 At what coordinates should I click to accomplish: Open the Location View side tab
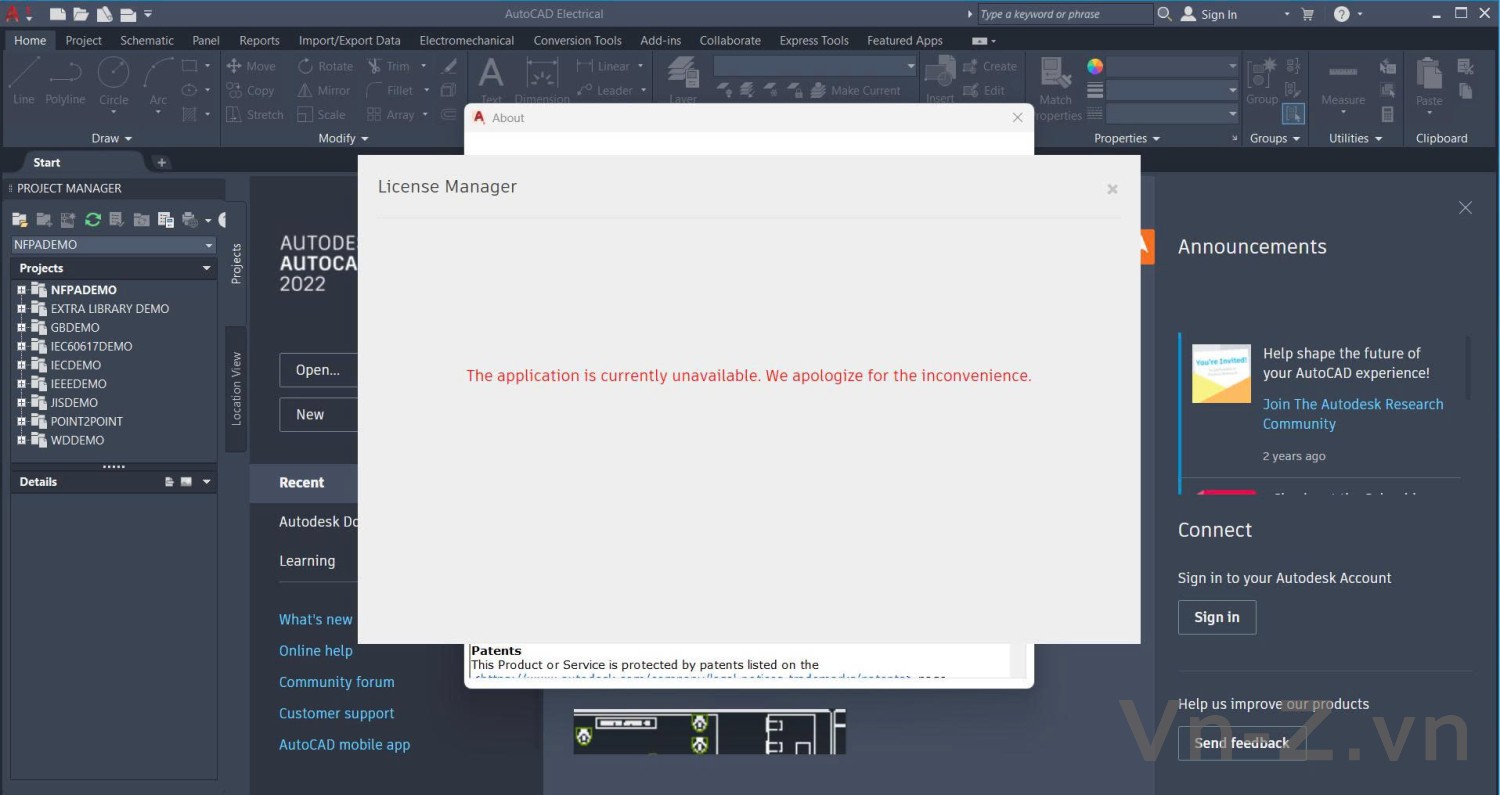pyautogui.click(x=236, y=388)
